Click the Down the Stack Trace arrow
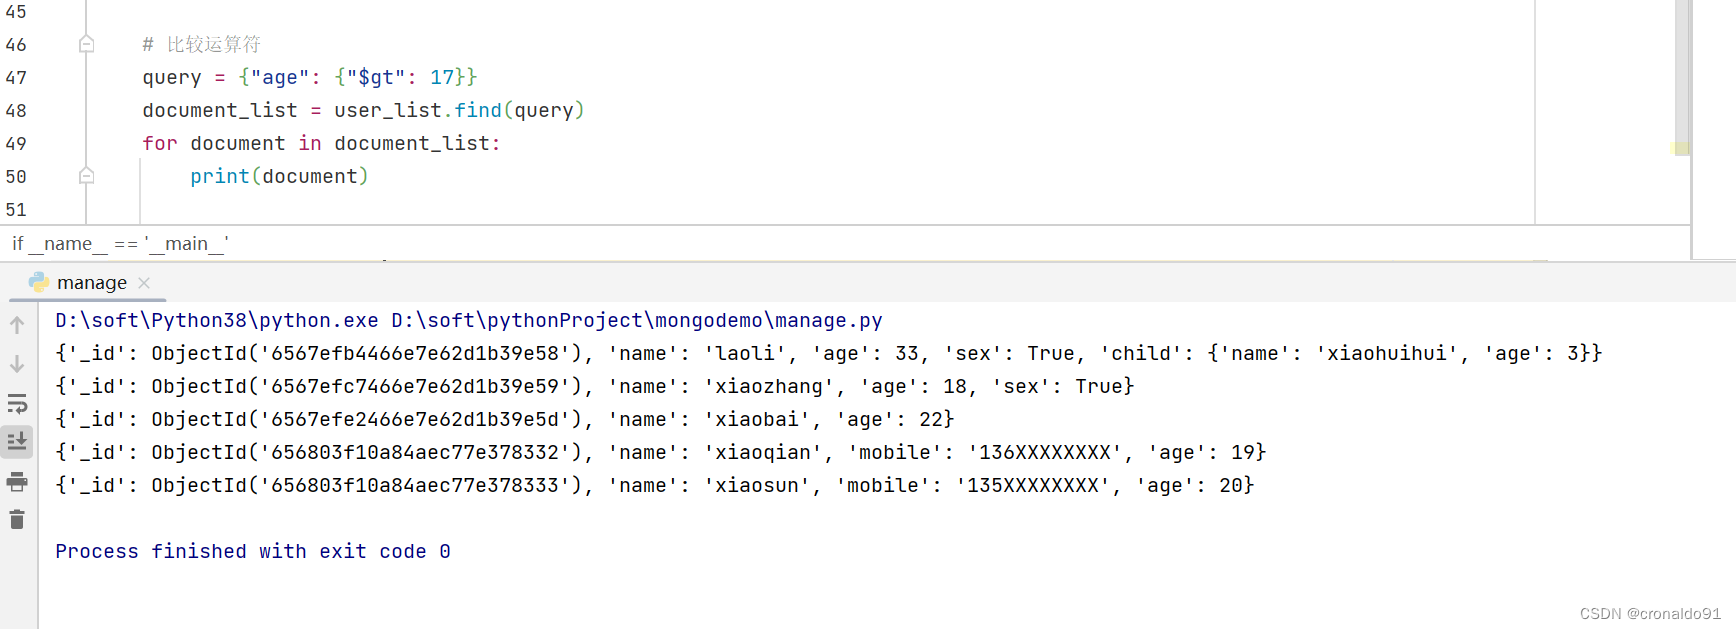 [17, 364]
